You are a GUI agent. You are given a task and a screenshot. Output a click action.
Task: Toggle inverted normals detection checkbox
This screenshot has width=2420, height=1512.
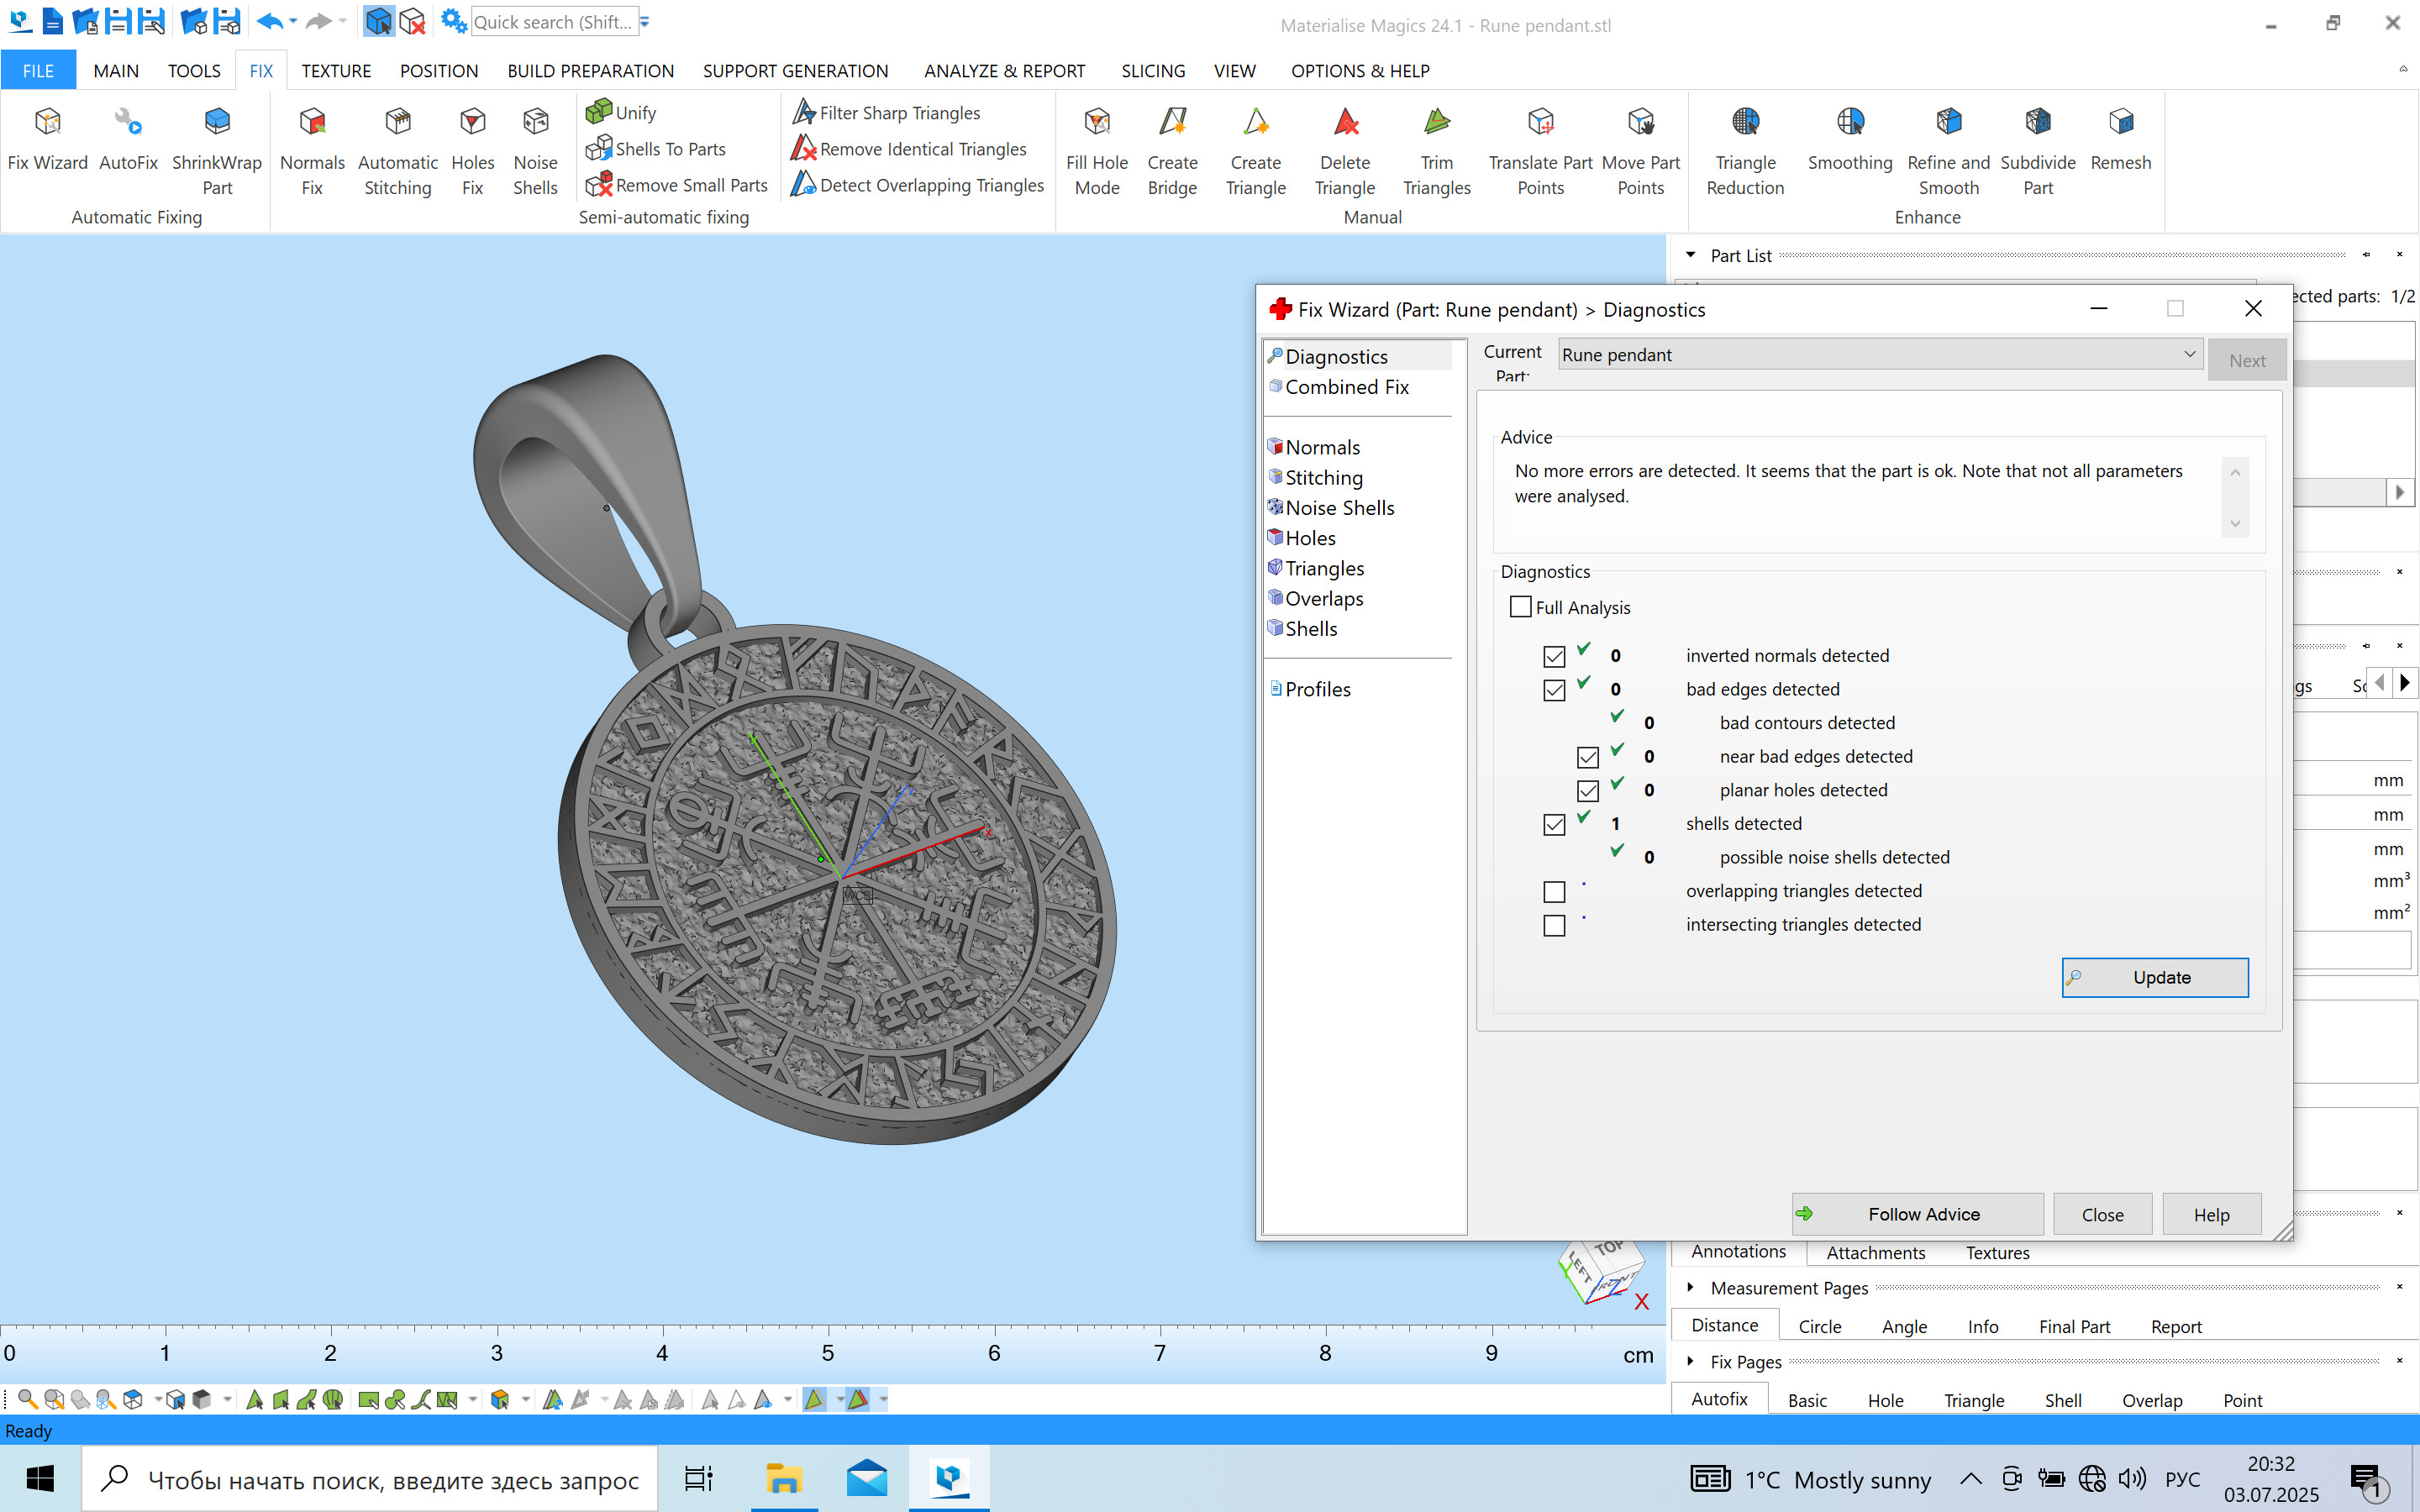(x=1554, y=657)
